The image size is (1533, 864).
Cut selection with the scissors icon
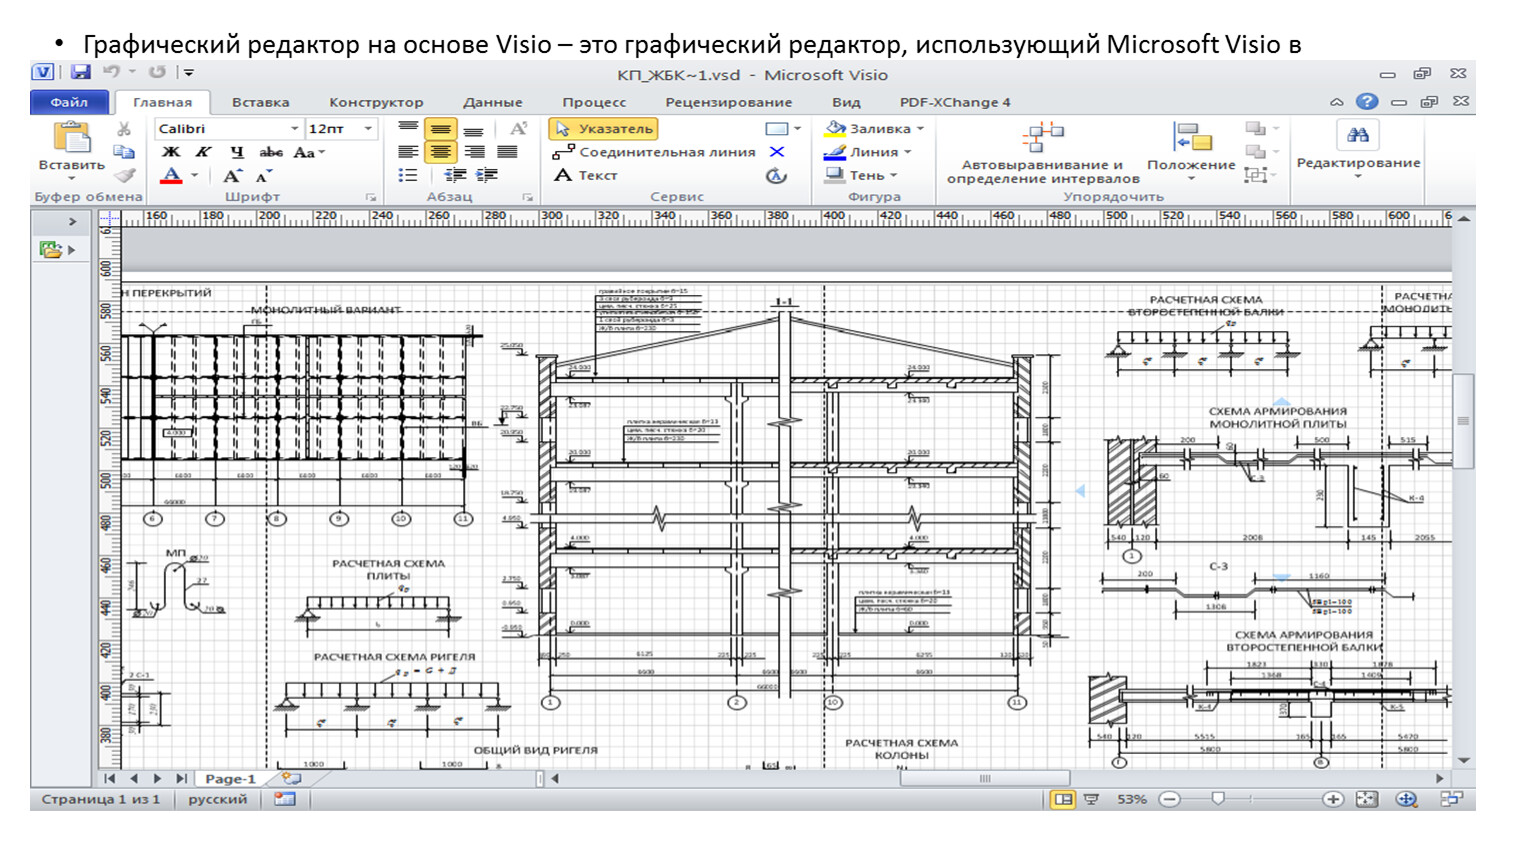click(124, 129)
